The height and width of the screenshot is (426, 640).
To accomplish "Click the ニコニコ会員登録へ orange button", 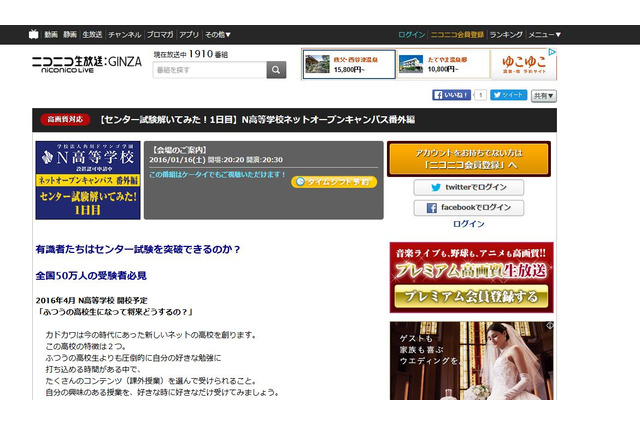I will [x=469, y=159].
